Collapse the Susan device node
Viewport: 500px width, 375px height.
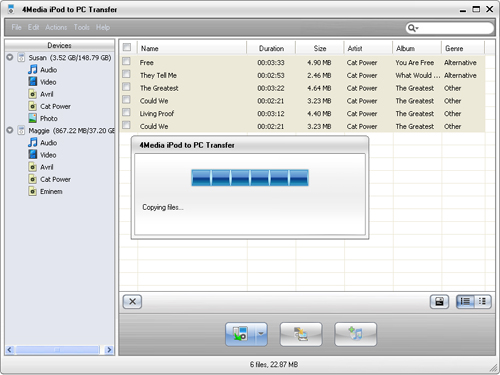[10, 57]
